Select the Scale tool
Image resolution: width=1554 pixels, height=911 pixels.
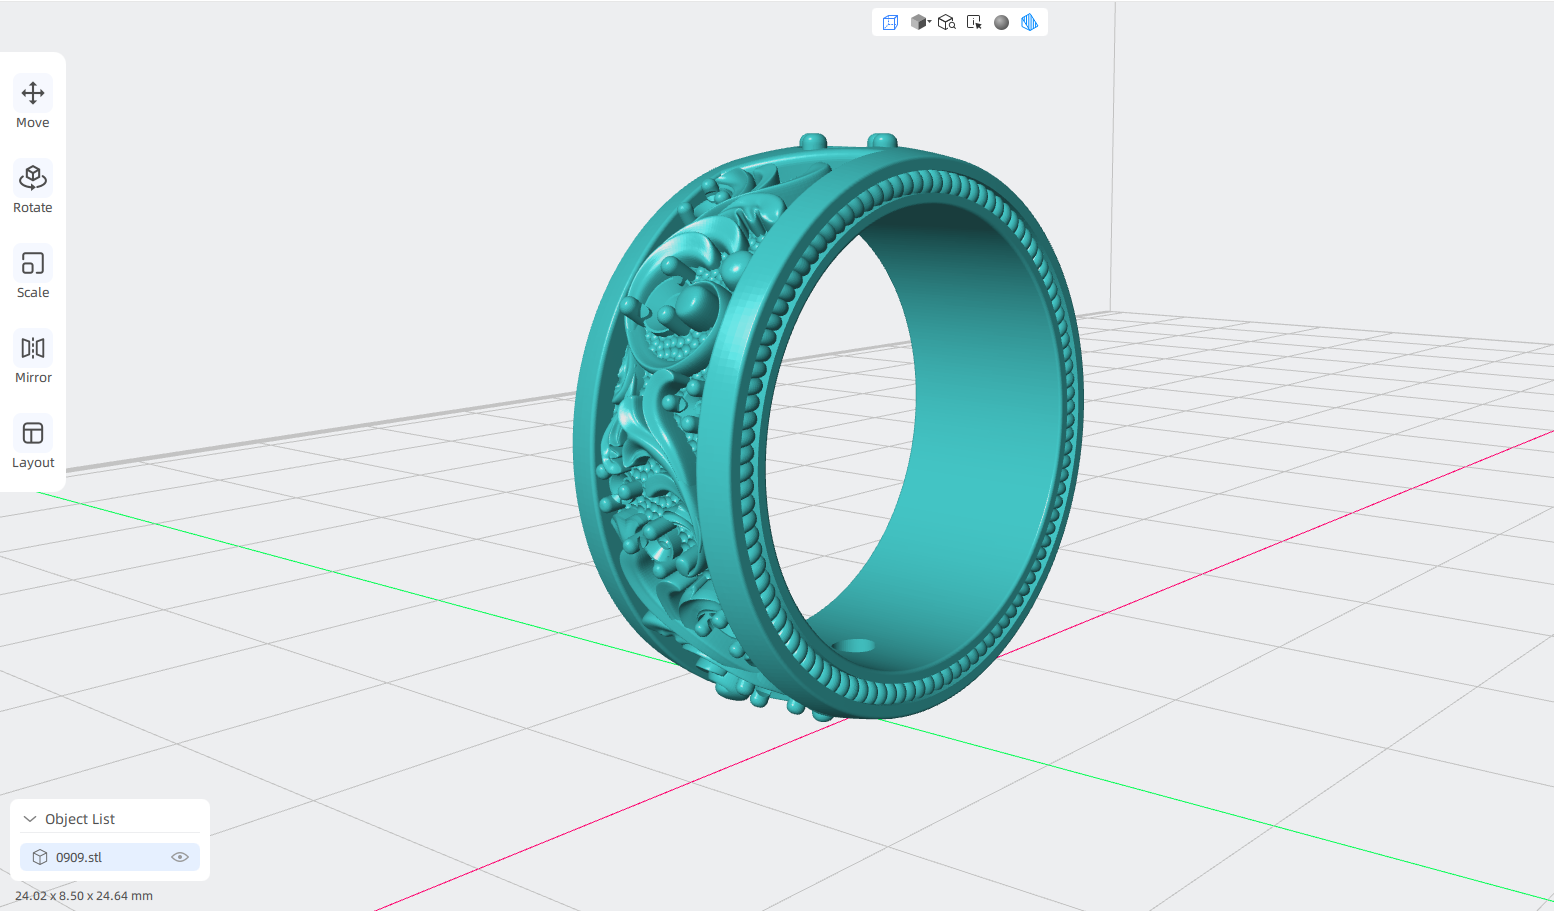tap(33, 274)
